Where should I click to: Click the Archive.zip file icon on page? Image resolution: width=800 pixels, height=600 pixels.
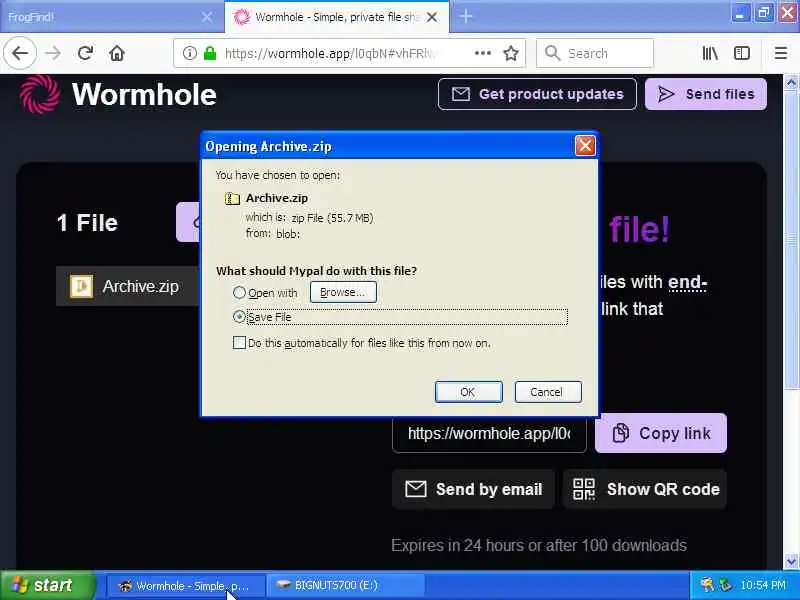coord(81,286)
